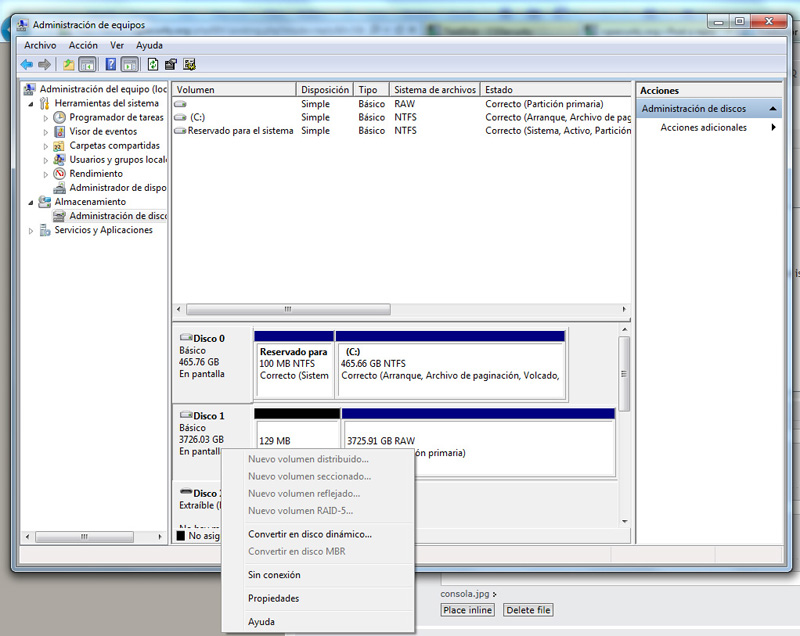Click the Place inline button
This screenshot has width=800, height=636.
point(468,610)
